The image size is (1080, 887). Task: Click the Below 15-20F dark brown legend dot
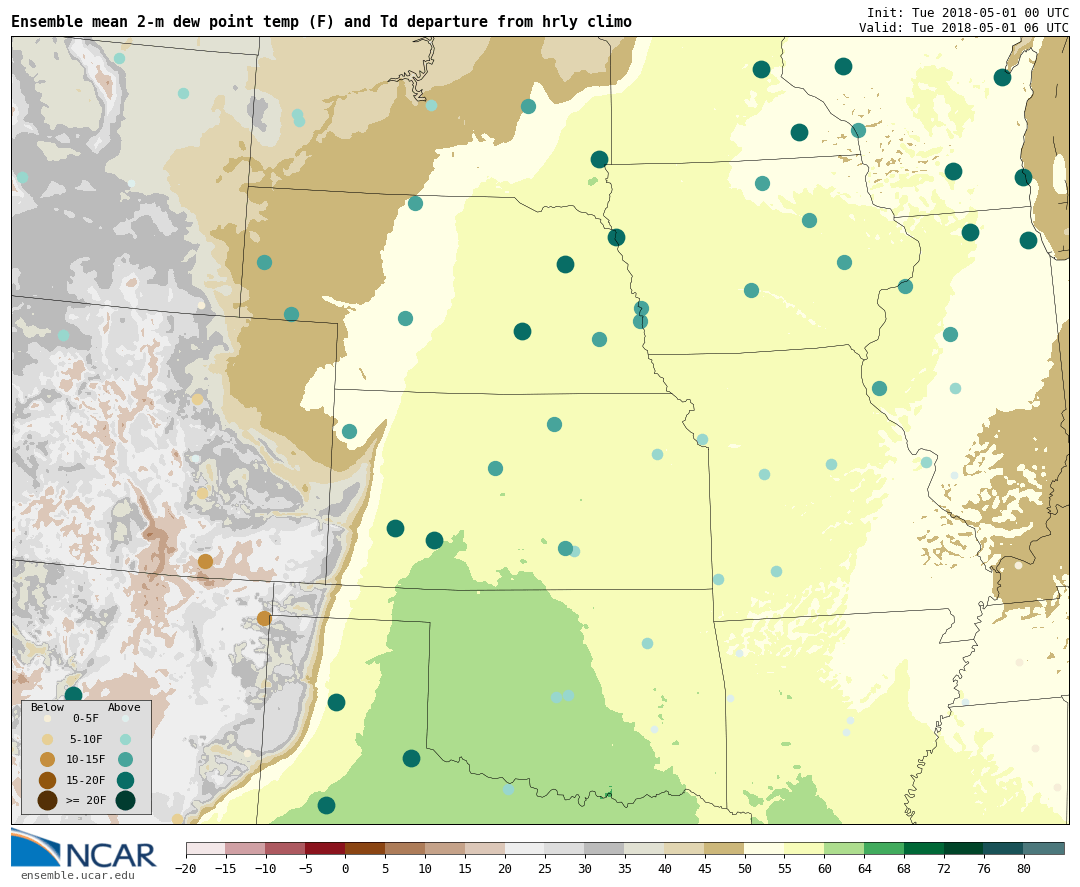tap(48, 780)
